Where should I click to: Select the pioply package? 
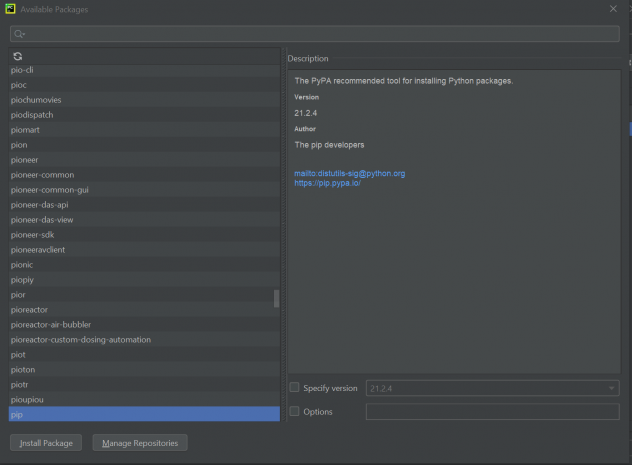[x=144, y=280]
